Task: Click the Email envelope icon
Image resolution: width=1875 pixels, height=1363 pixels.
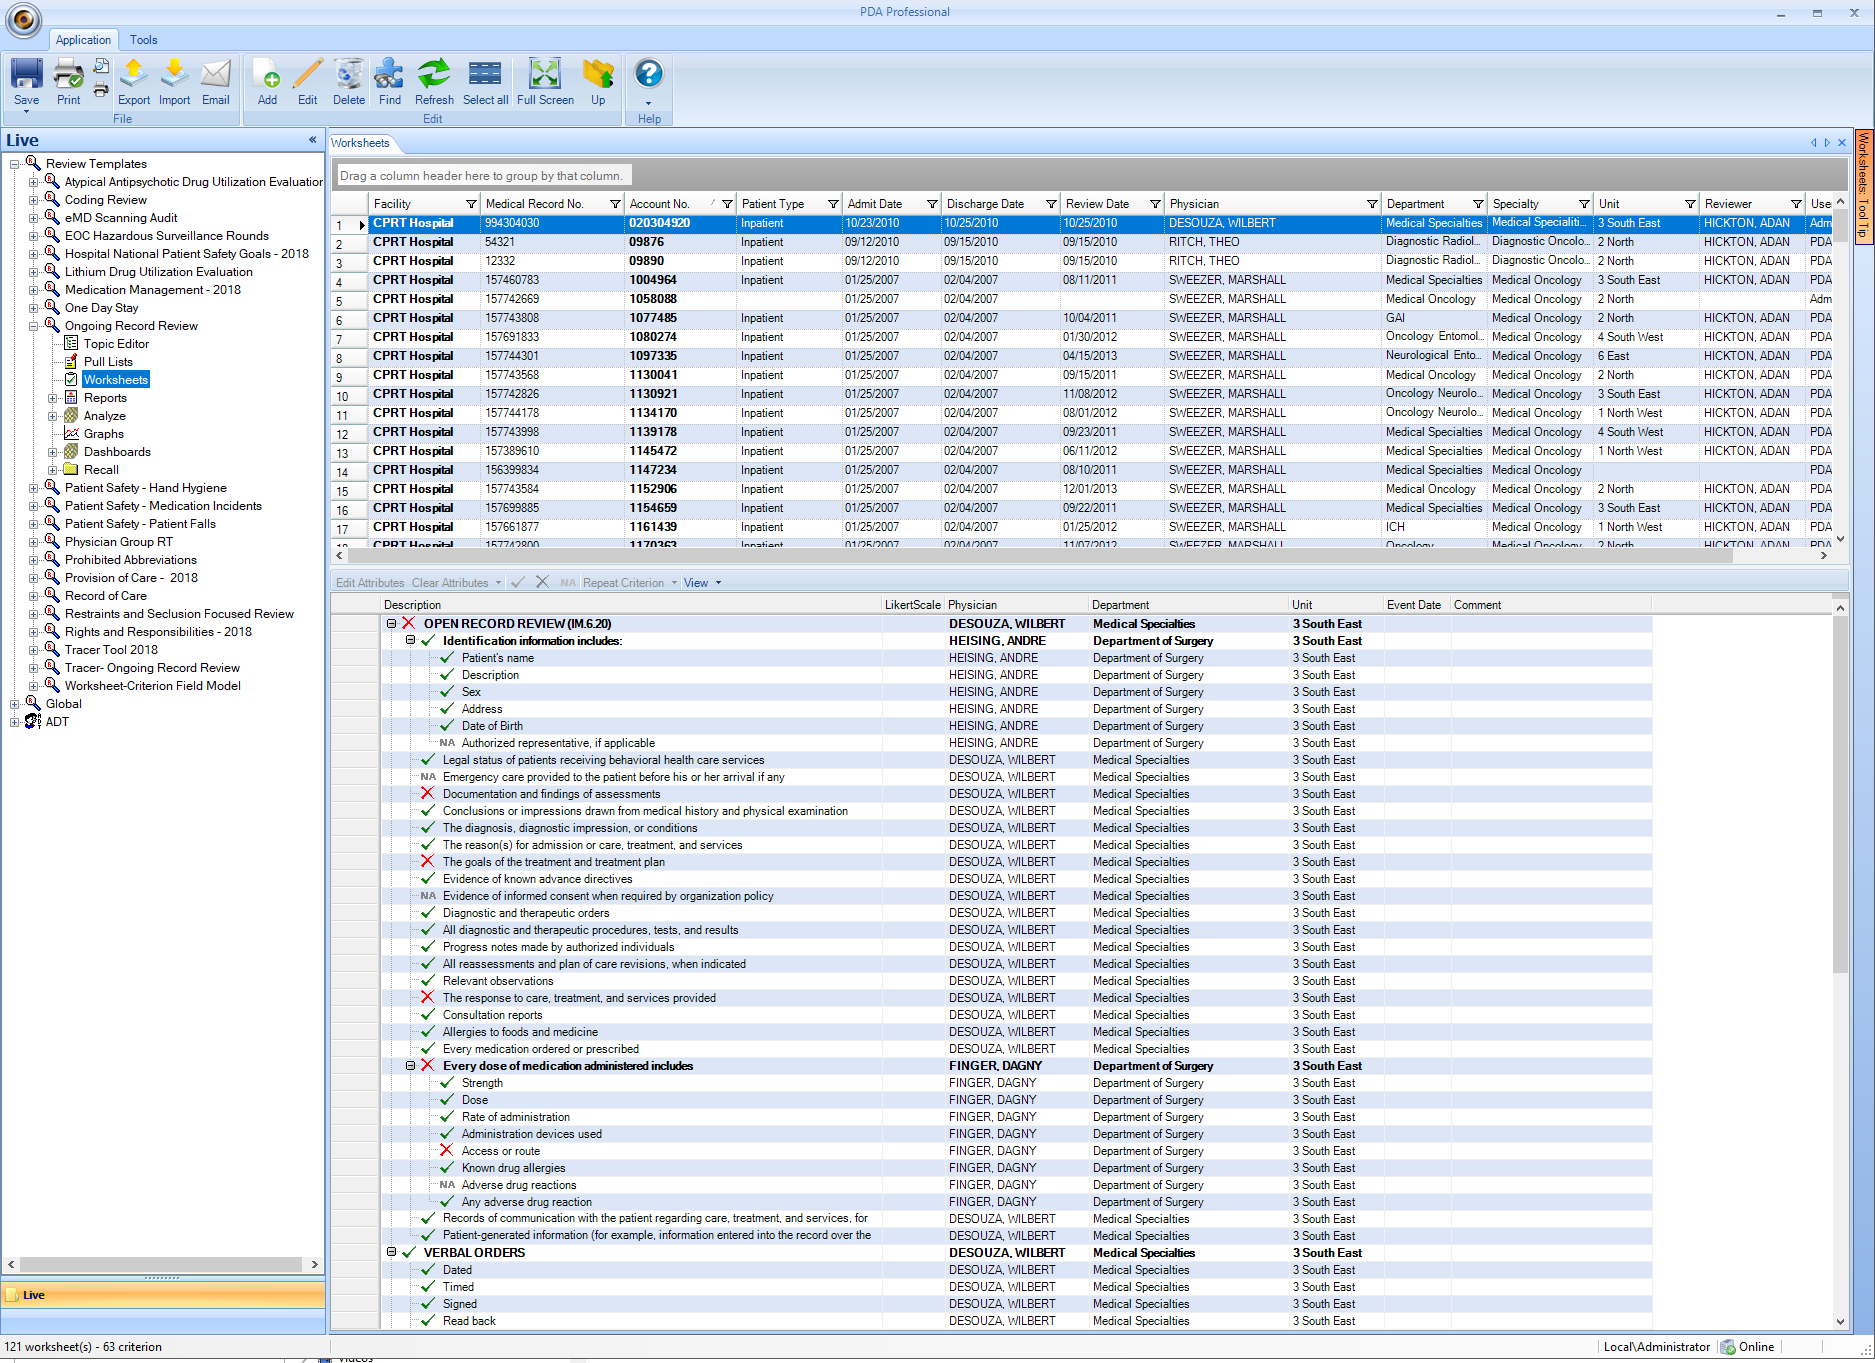Action: [x=216, y=81]
